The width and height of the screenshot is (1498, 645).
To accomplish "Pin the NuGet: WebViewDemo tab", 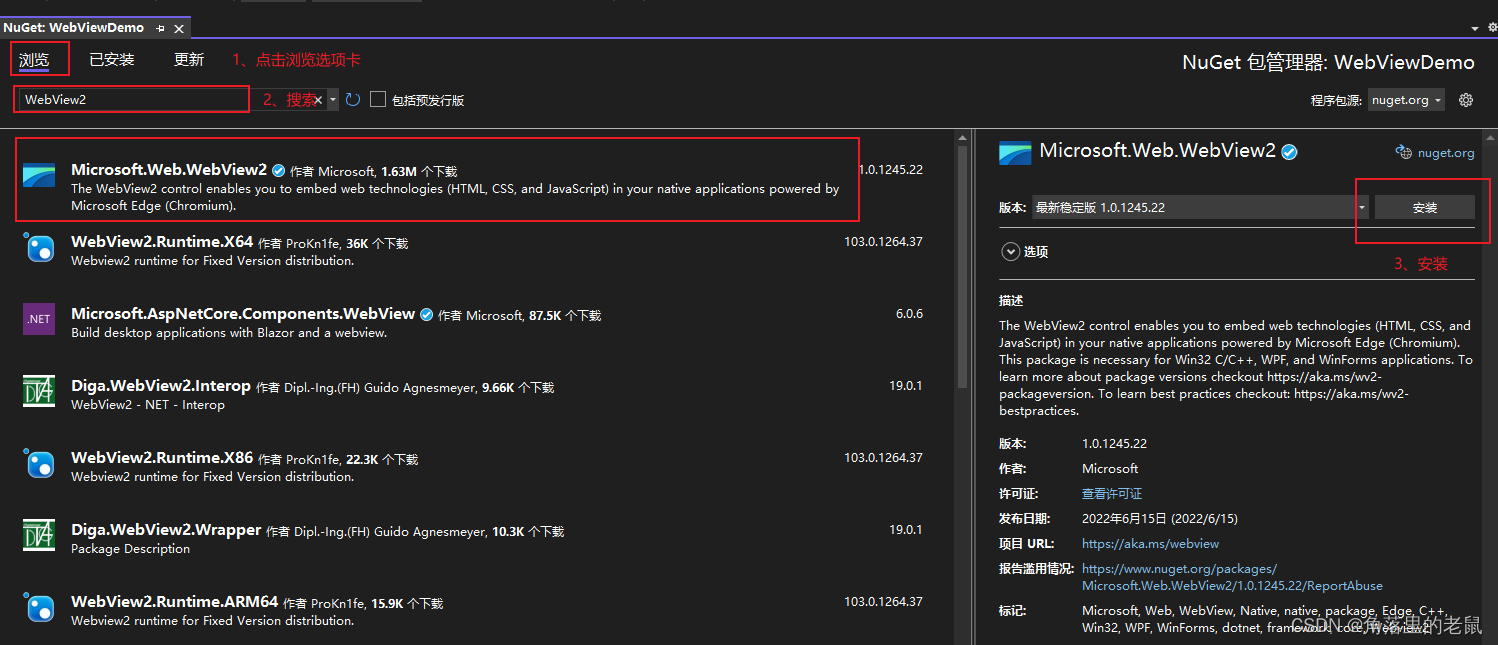I will click(x=161, y=28).
